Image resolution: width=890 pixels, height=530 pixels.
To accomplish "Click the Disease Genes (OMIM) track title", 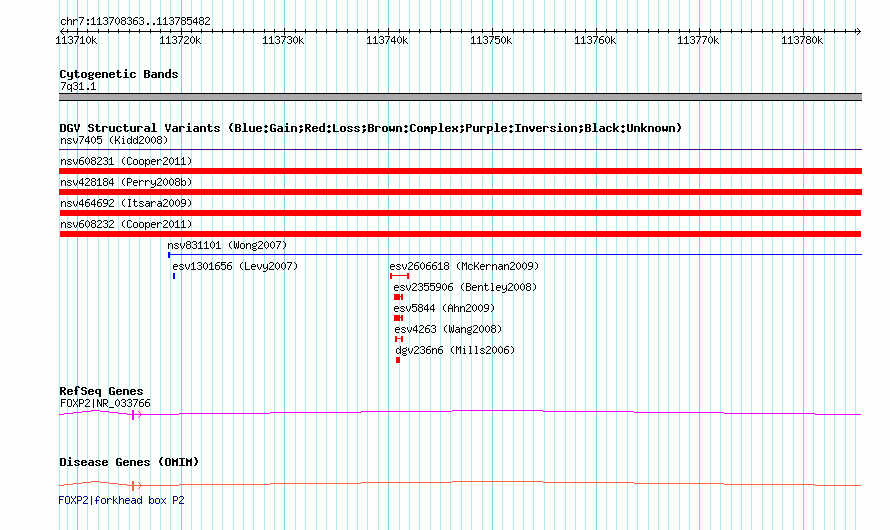I will click(129, 462).
